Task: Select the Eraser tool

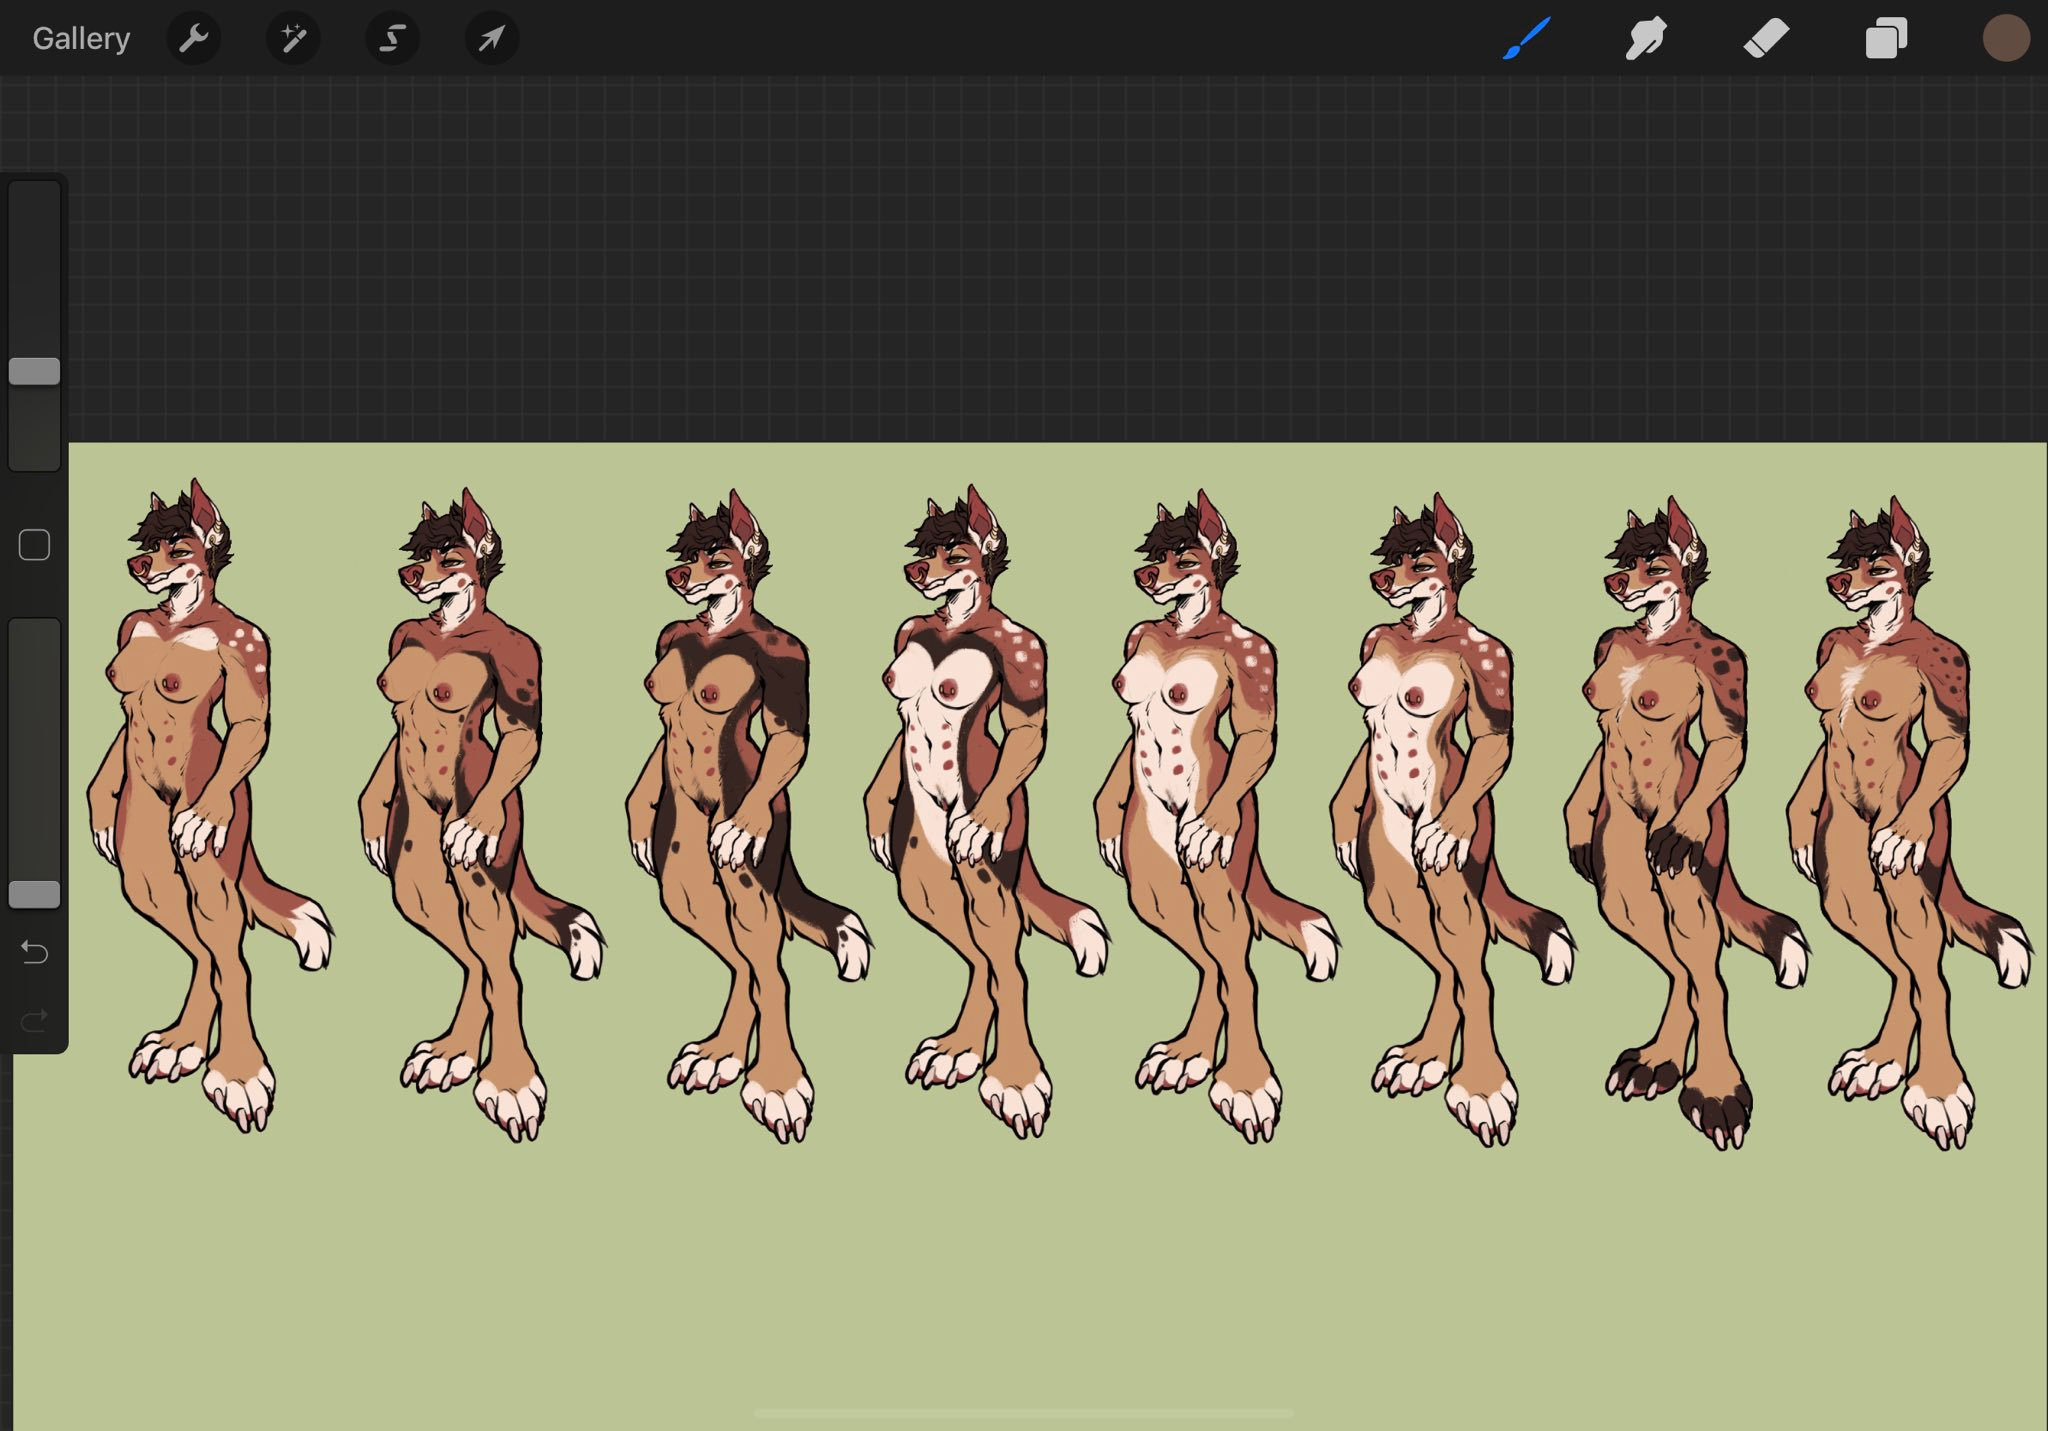Action: (1766, 39)
